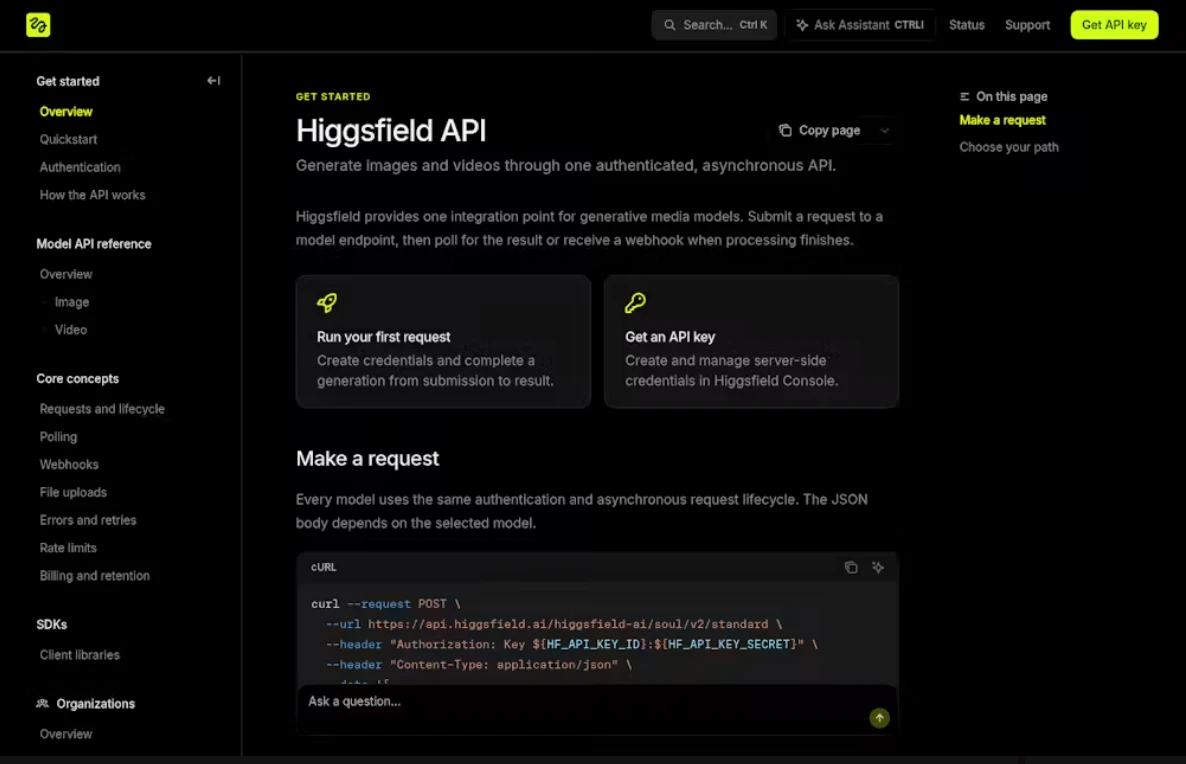Collapse the sidebar with arrow icon
The width and height of the screenshot is (1186, 764).
tap(213, 81)
